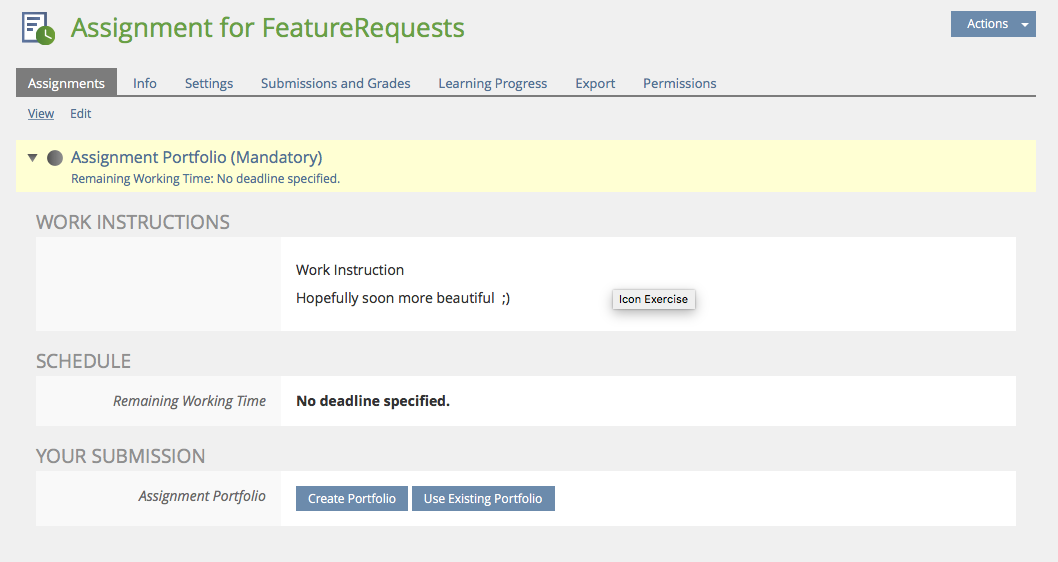Click the View sub-tab link
The image size is (1058, 562).
41,114
